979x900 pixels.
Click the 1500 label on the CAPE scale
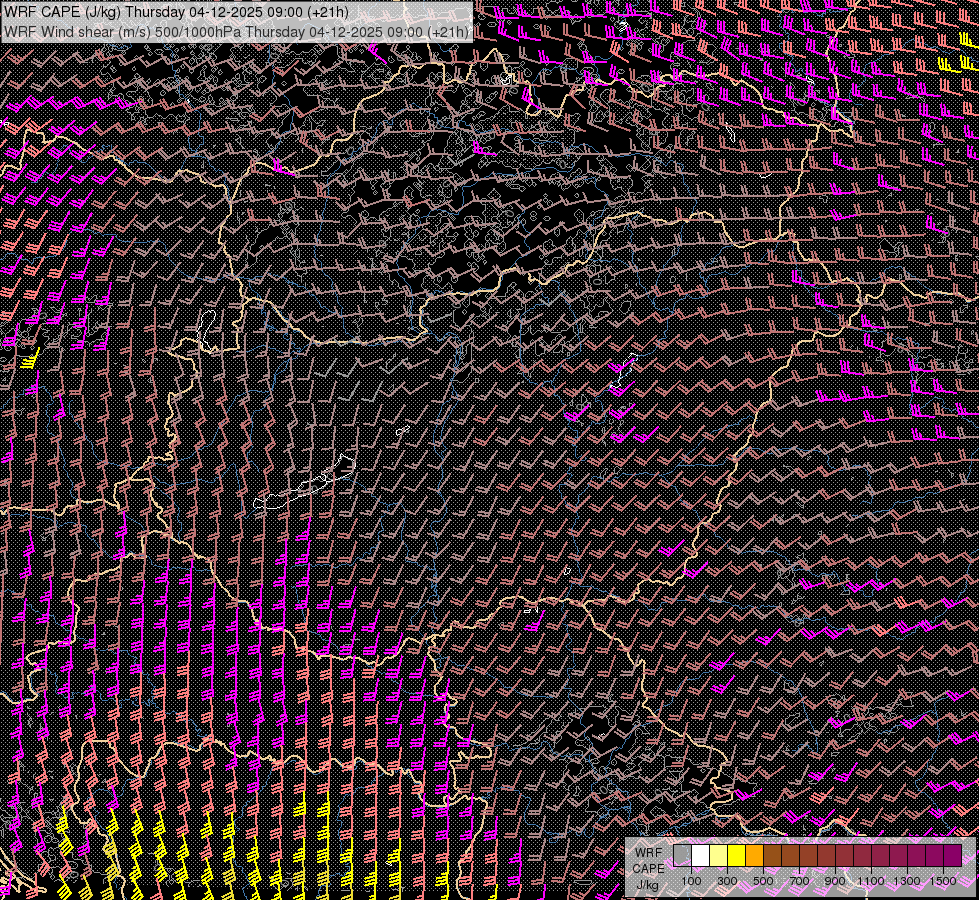(x=943, y=881)
